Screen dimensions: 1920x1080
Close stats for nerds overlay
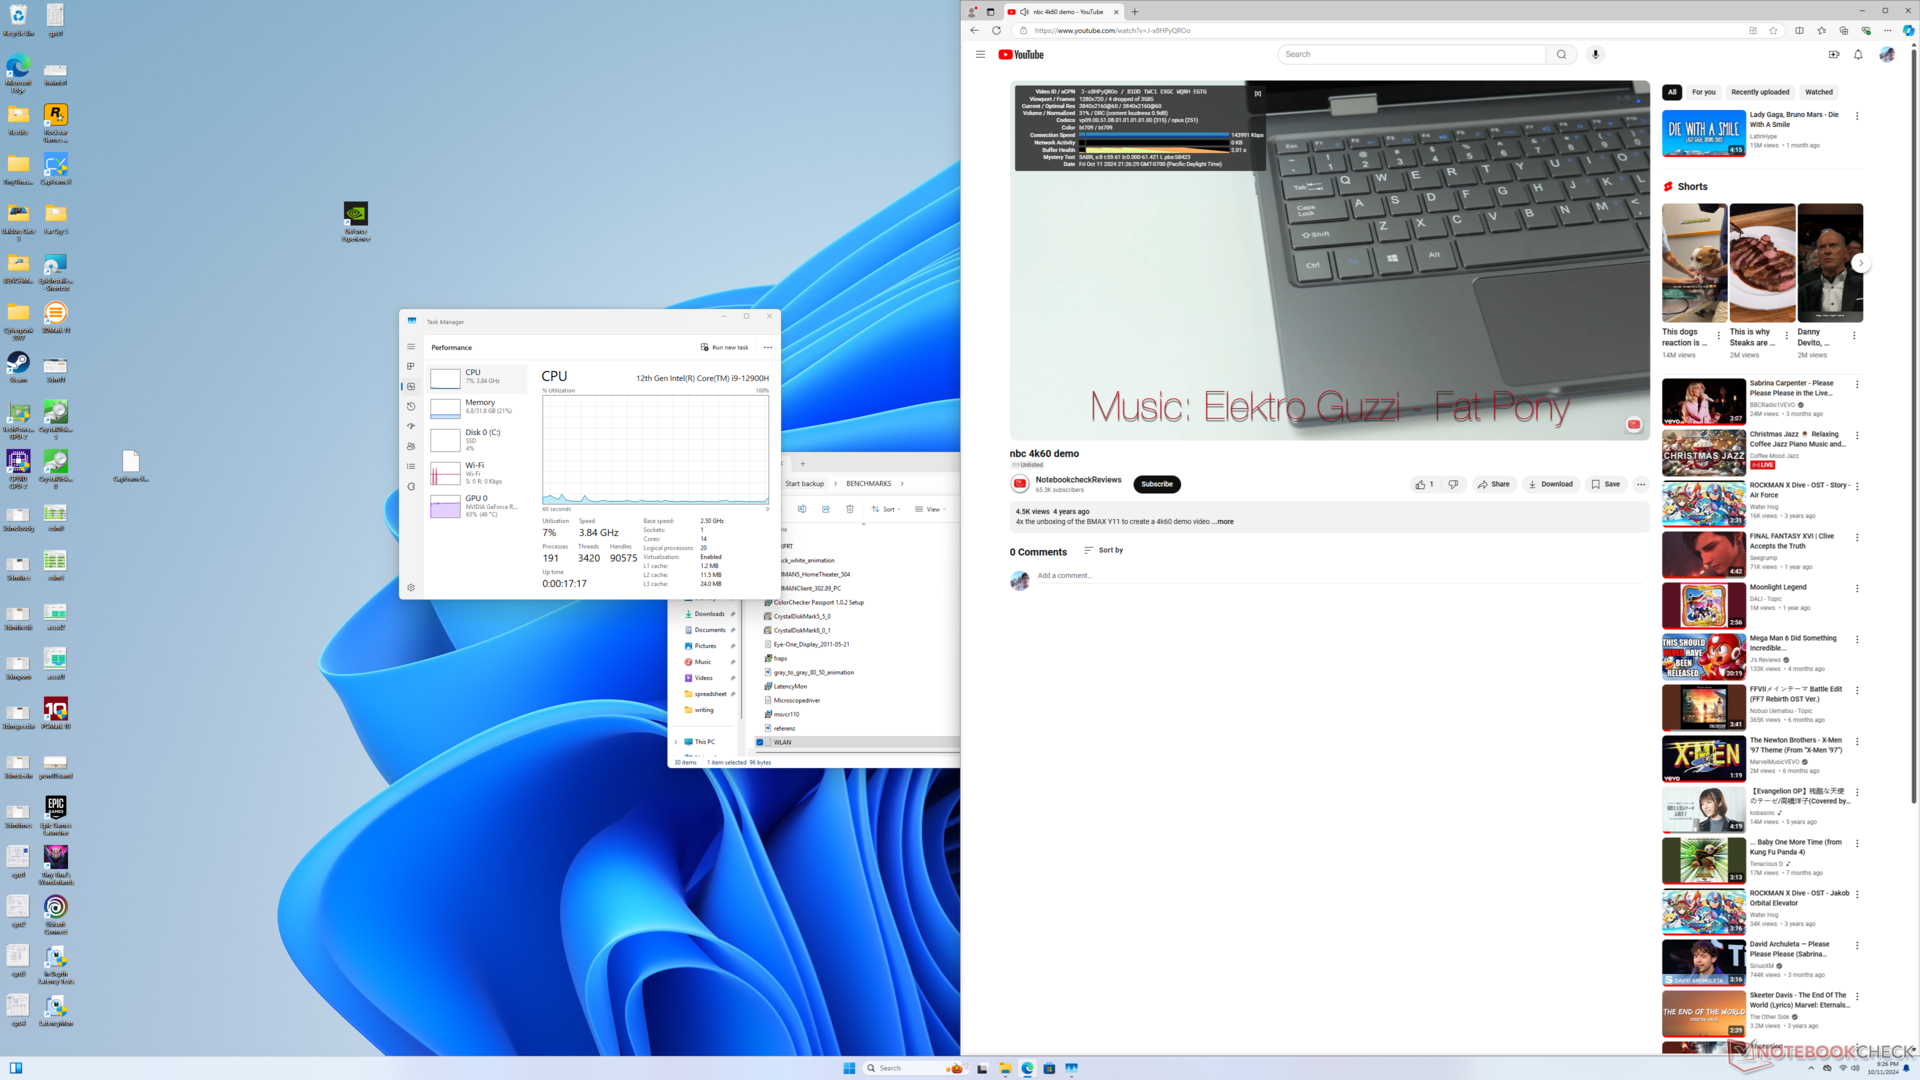click(1257, 93)
